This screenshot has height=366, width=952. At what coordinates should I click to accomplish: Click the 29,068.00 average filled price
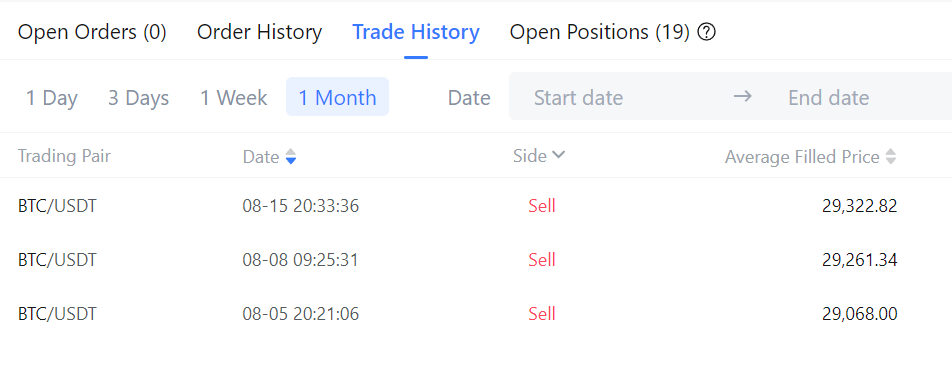coord(860,314)
